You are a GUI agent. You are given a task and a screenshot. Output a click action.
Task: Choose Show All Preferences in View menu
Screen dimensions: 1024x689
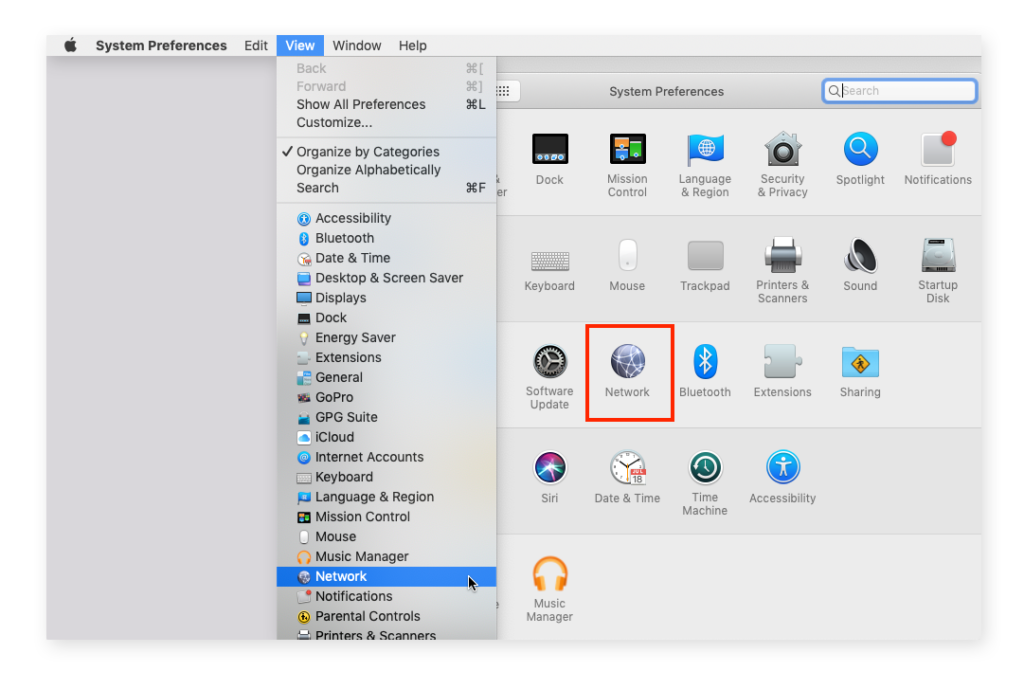click(x=387, y=104)
